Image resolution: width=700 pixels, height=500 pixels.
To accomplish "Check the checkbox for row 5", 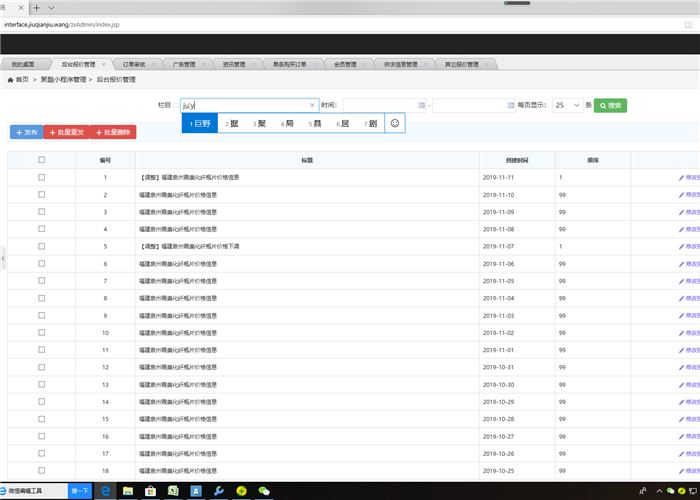I will 41,246.
